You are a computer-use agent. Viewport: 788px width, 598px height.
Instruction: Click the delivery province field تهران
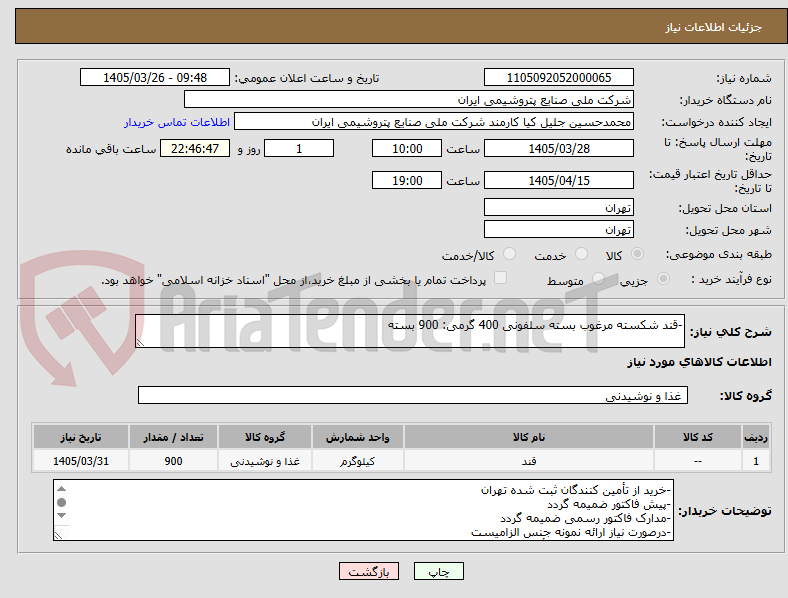(x=559, y=208)
